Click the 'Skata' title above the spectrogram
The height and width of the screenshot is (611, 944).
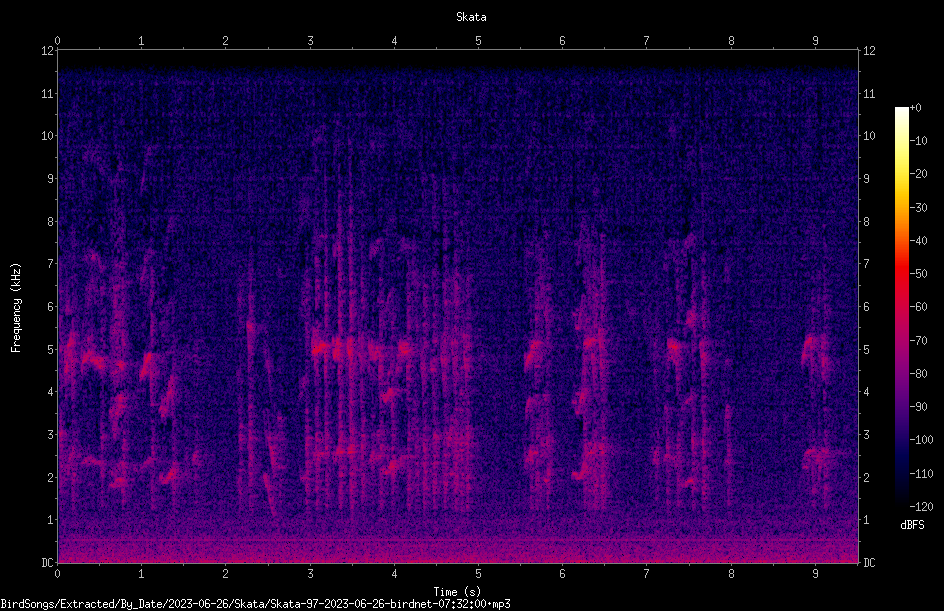pyautogui.click(x=471, y=17)
